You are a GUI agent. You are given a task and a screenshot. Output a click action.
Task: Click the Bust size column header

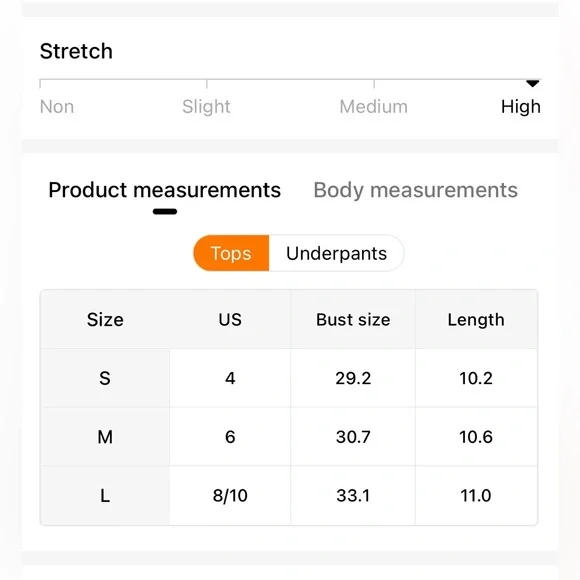(353, 320)
